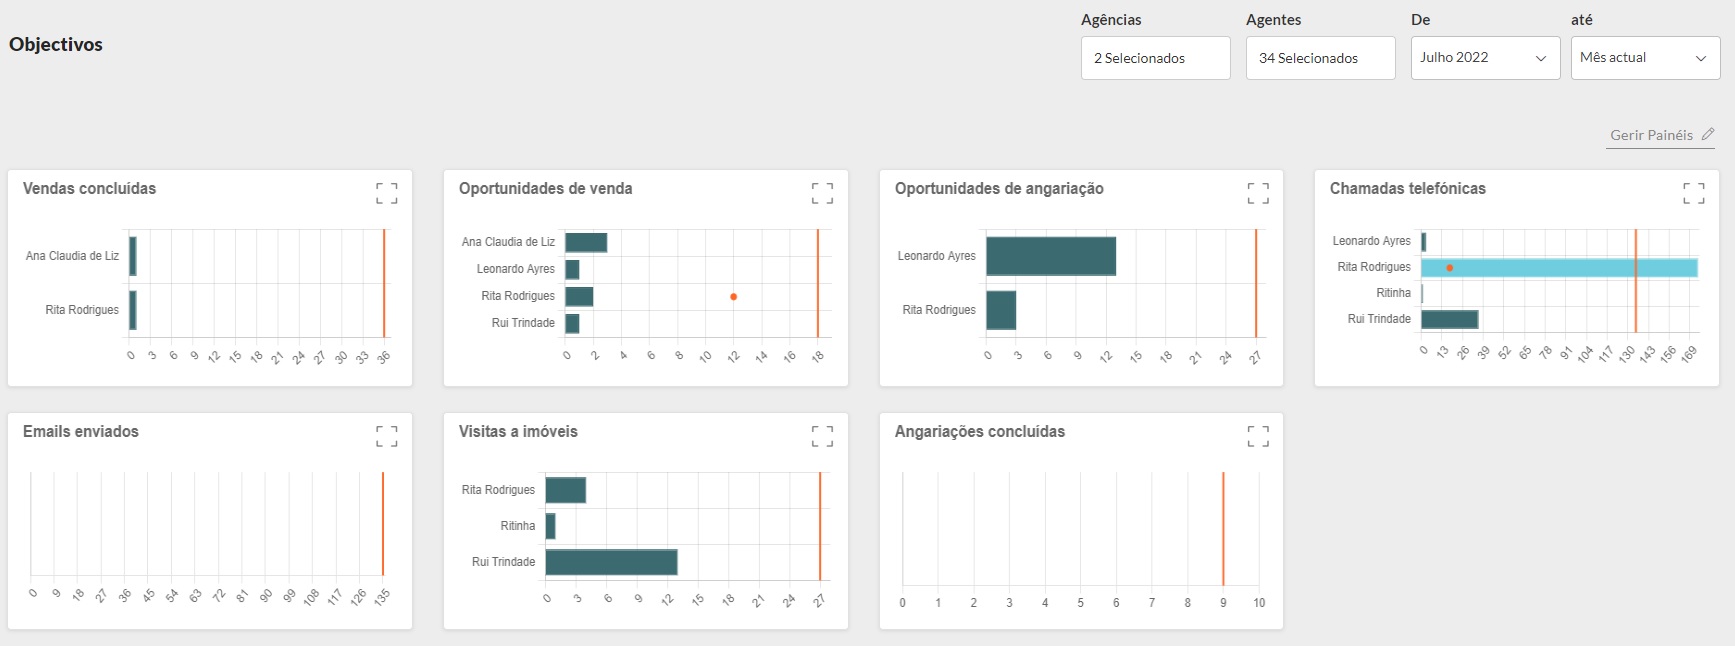Click the orange target line in Angariações concluídas
This screenshot has width=1735, height=646.
click(x=1223, y=528)
